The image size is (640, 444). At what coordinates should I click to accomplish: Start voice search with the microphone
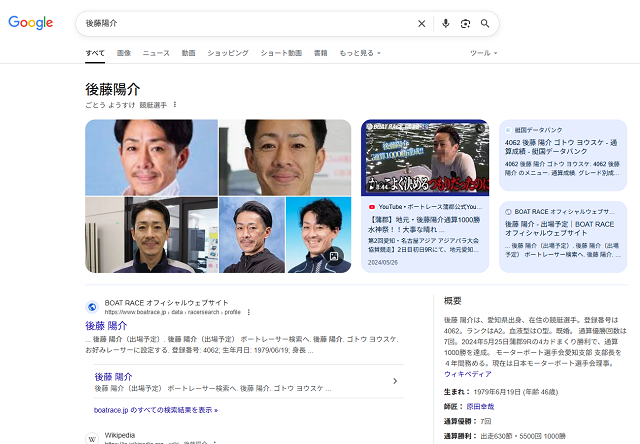point(446,24)
